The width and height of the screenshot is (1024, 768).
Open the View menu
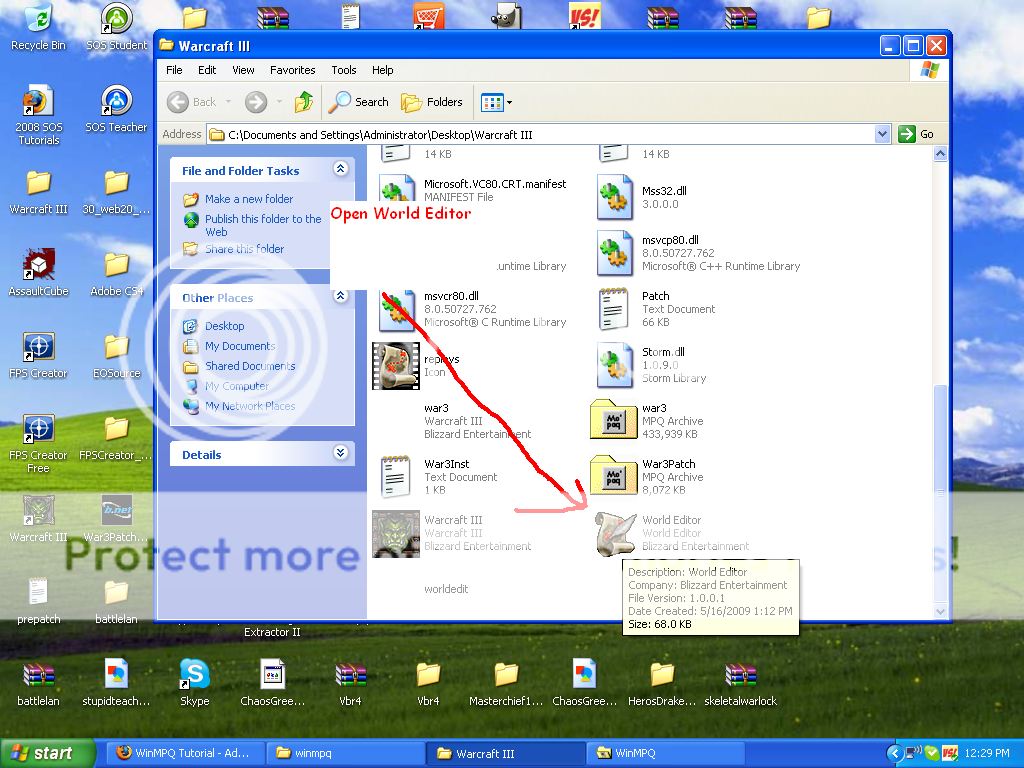point(243,70)
